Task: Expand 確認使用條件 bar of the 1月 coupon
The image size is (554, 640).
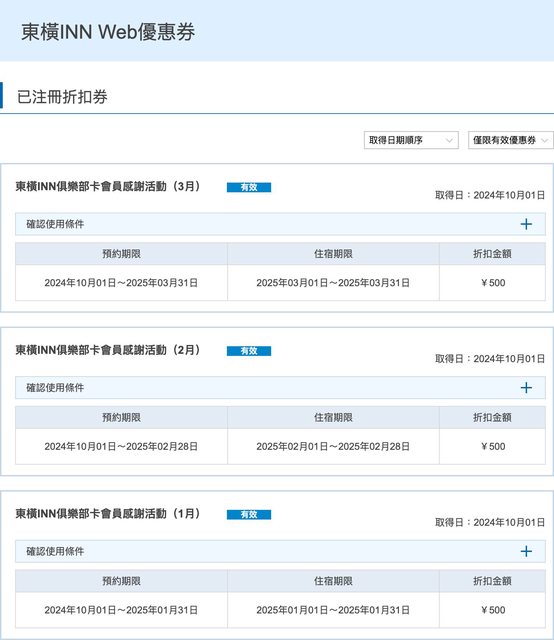Action: tap(280, 551)
